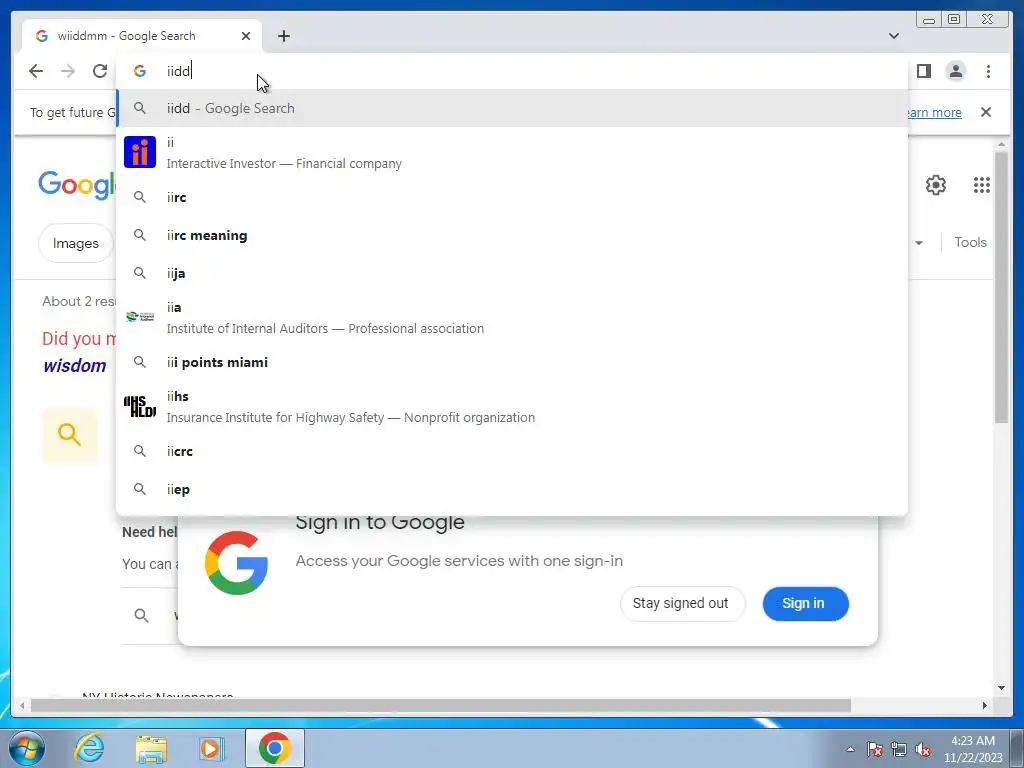Viewport: 1024px width, 768px height.
Task: Click the Interactive Investor ii logo icon
Action: click(x=140, y=152)
